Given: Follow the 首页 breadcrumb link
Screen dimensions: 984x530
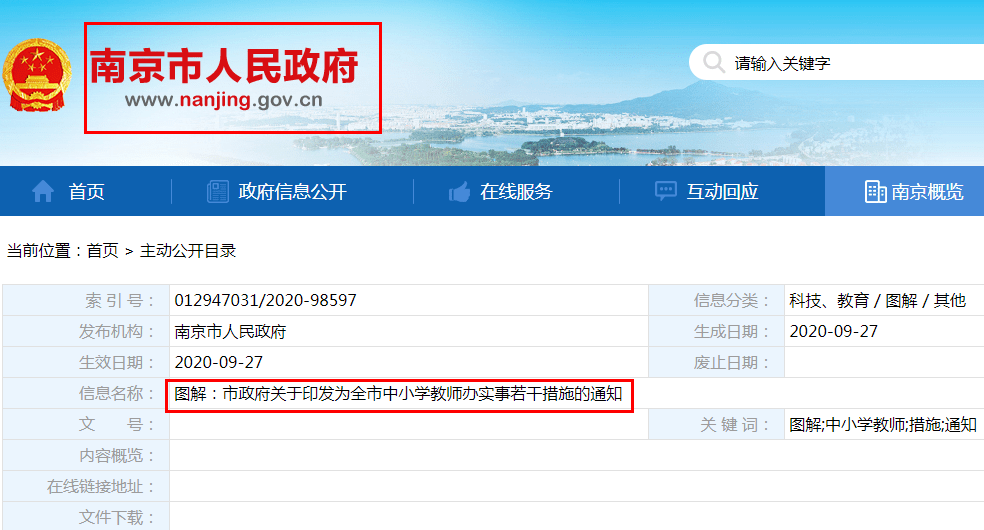Looking at the screenshot, I should click(x=102, y=251).
